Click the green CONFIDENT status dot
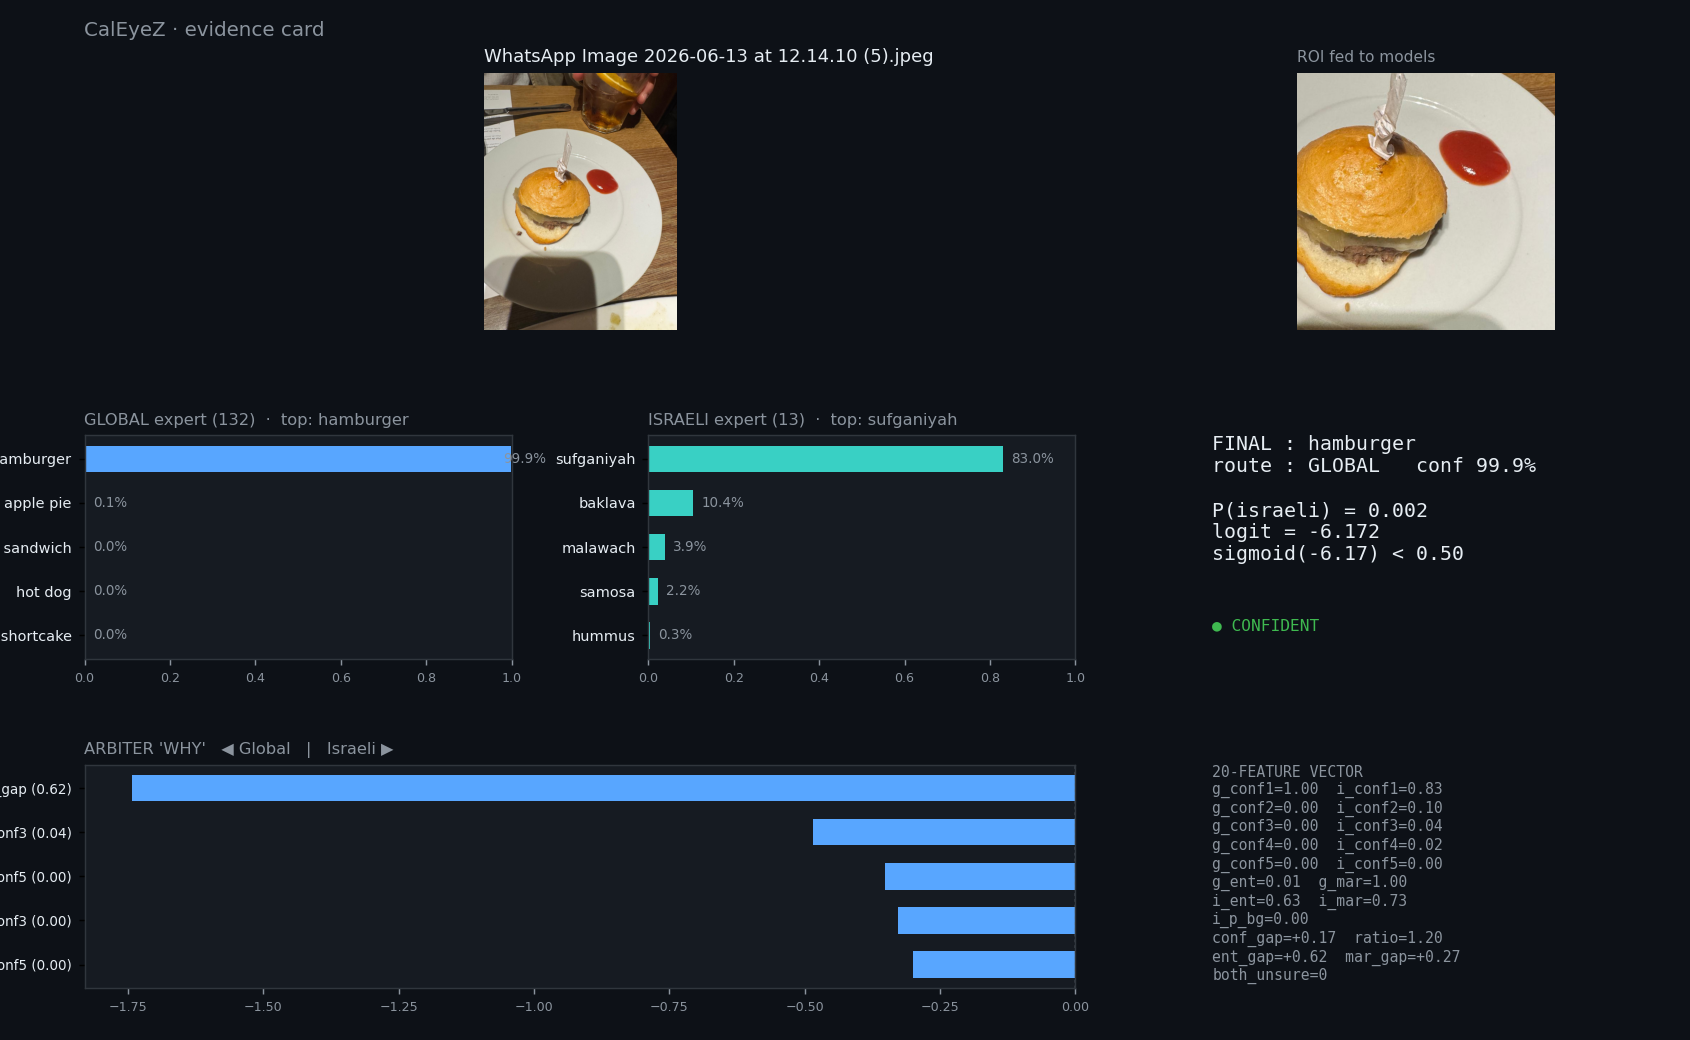This screenshot has width=1690, height=1040. click(x=1217, y=627)
